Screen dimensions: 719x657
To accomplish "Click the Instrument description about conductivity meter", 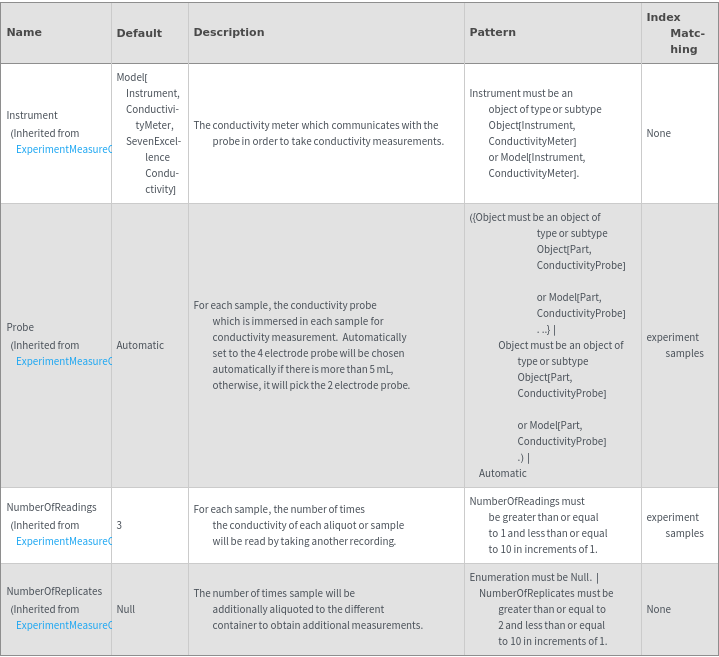I will [320, 133].
